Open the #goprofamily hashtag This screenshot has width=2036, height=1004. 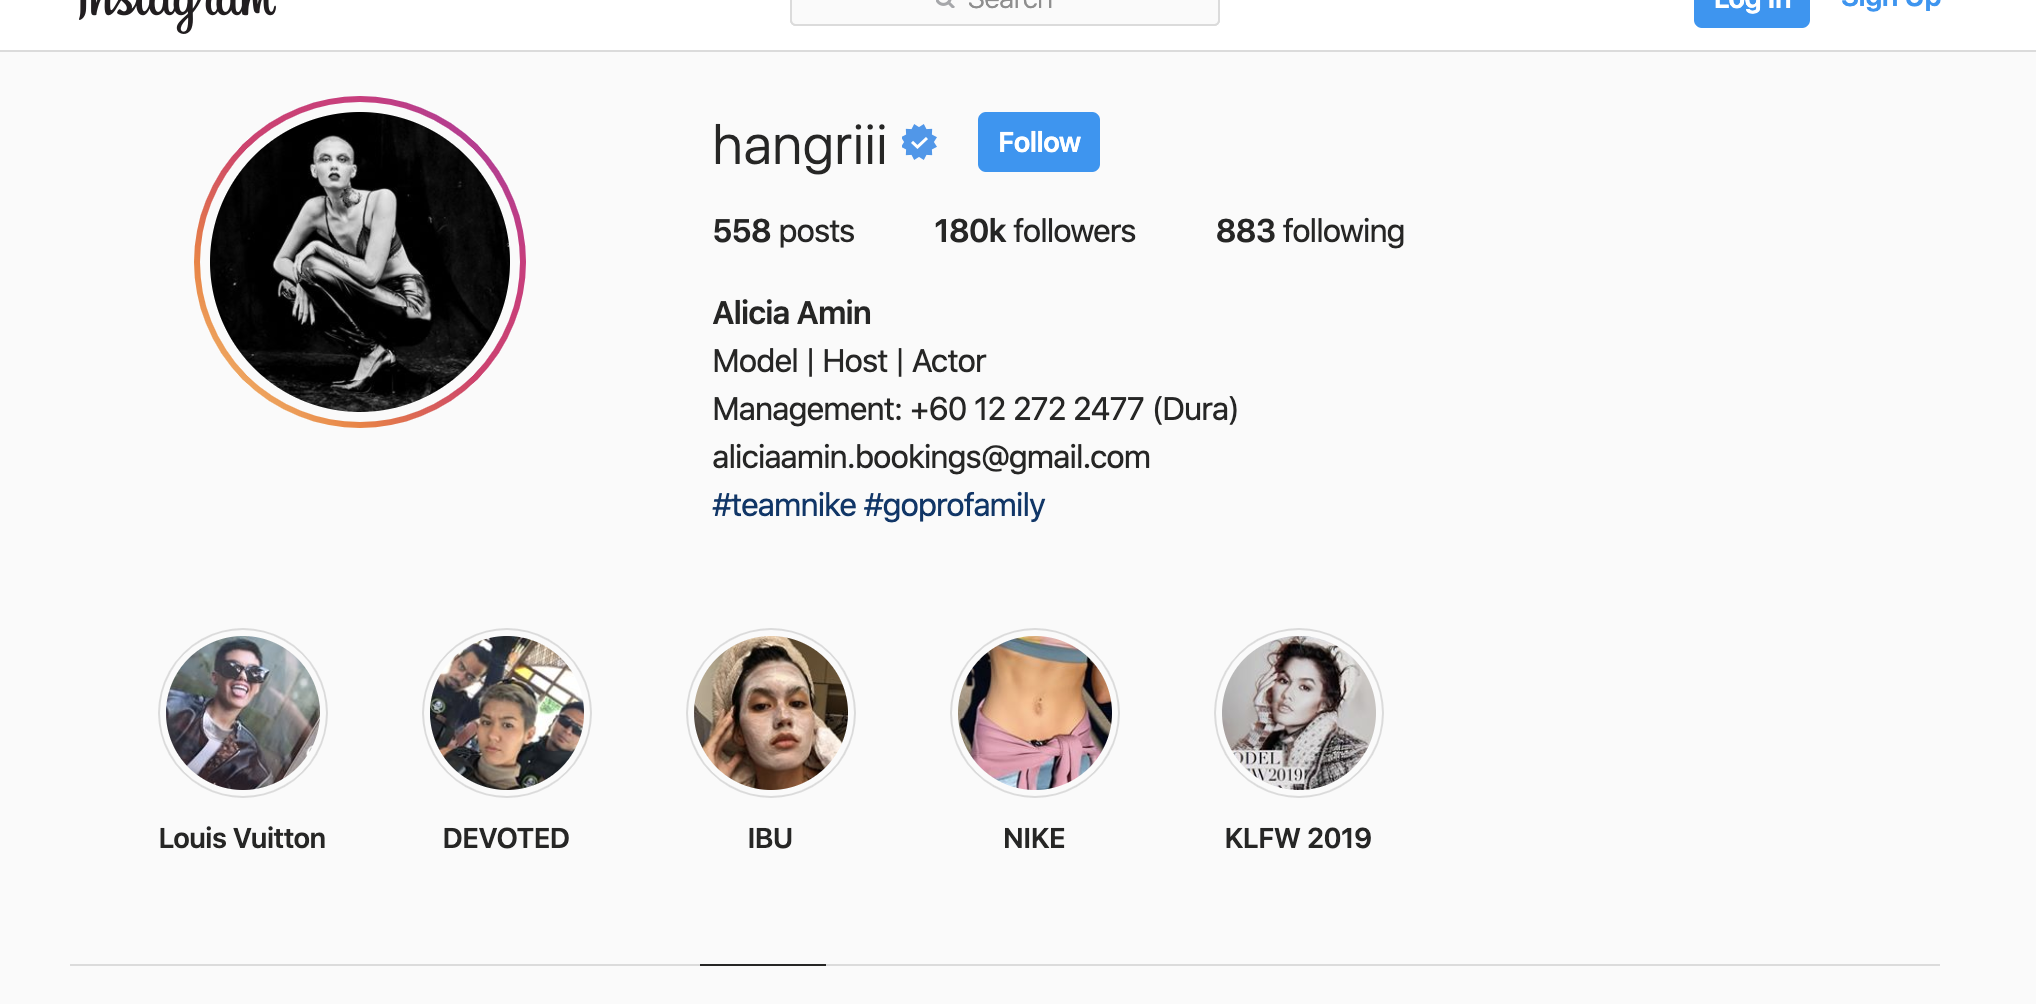click(954, 505)
